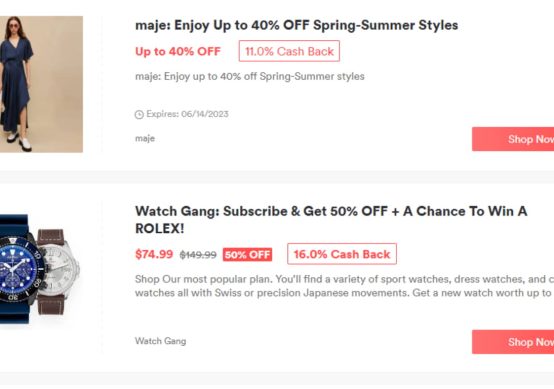Select the 11.0% Cash Back badge
The image size is (554, 389).
[289, 51]
